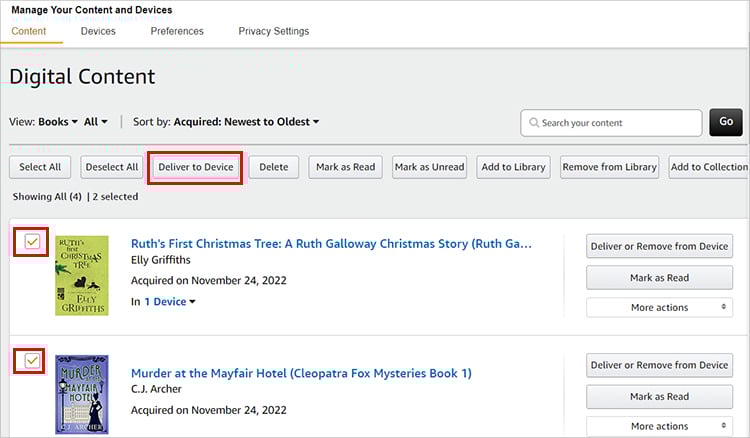
Task: Open More actions for Ruth's book
Action: tap(660, 307)
